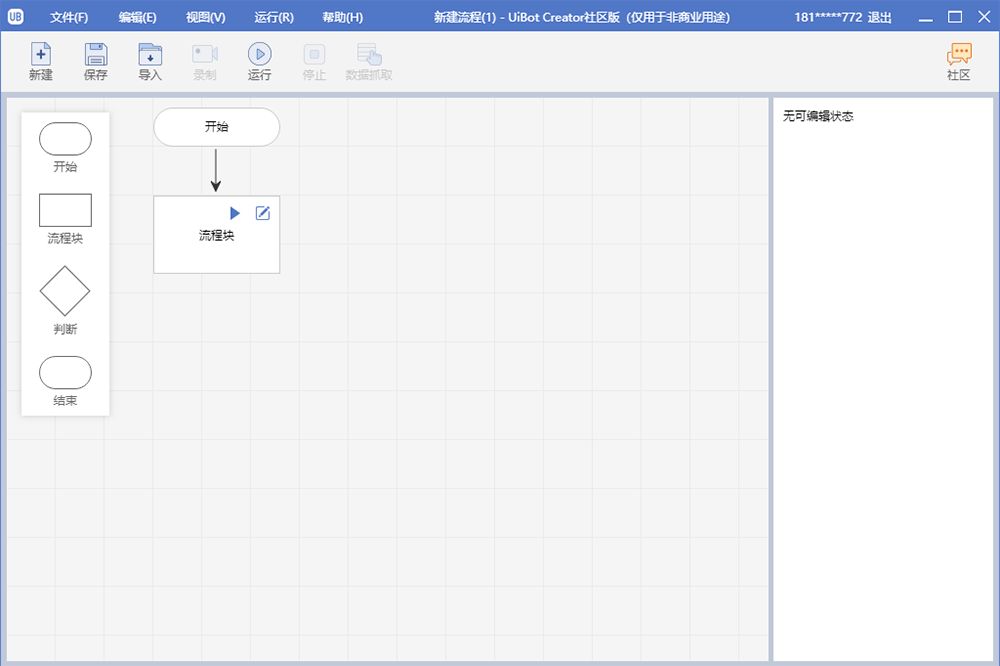This screenshot has width=1000, height=666.
Task: Click the Save (保存) floppy icon
Action: pos(96,55)
